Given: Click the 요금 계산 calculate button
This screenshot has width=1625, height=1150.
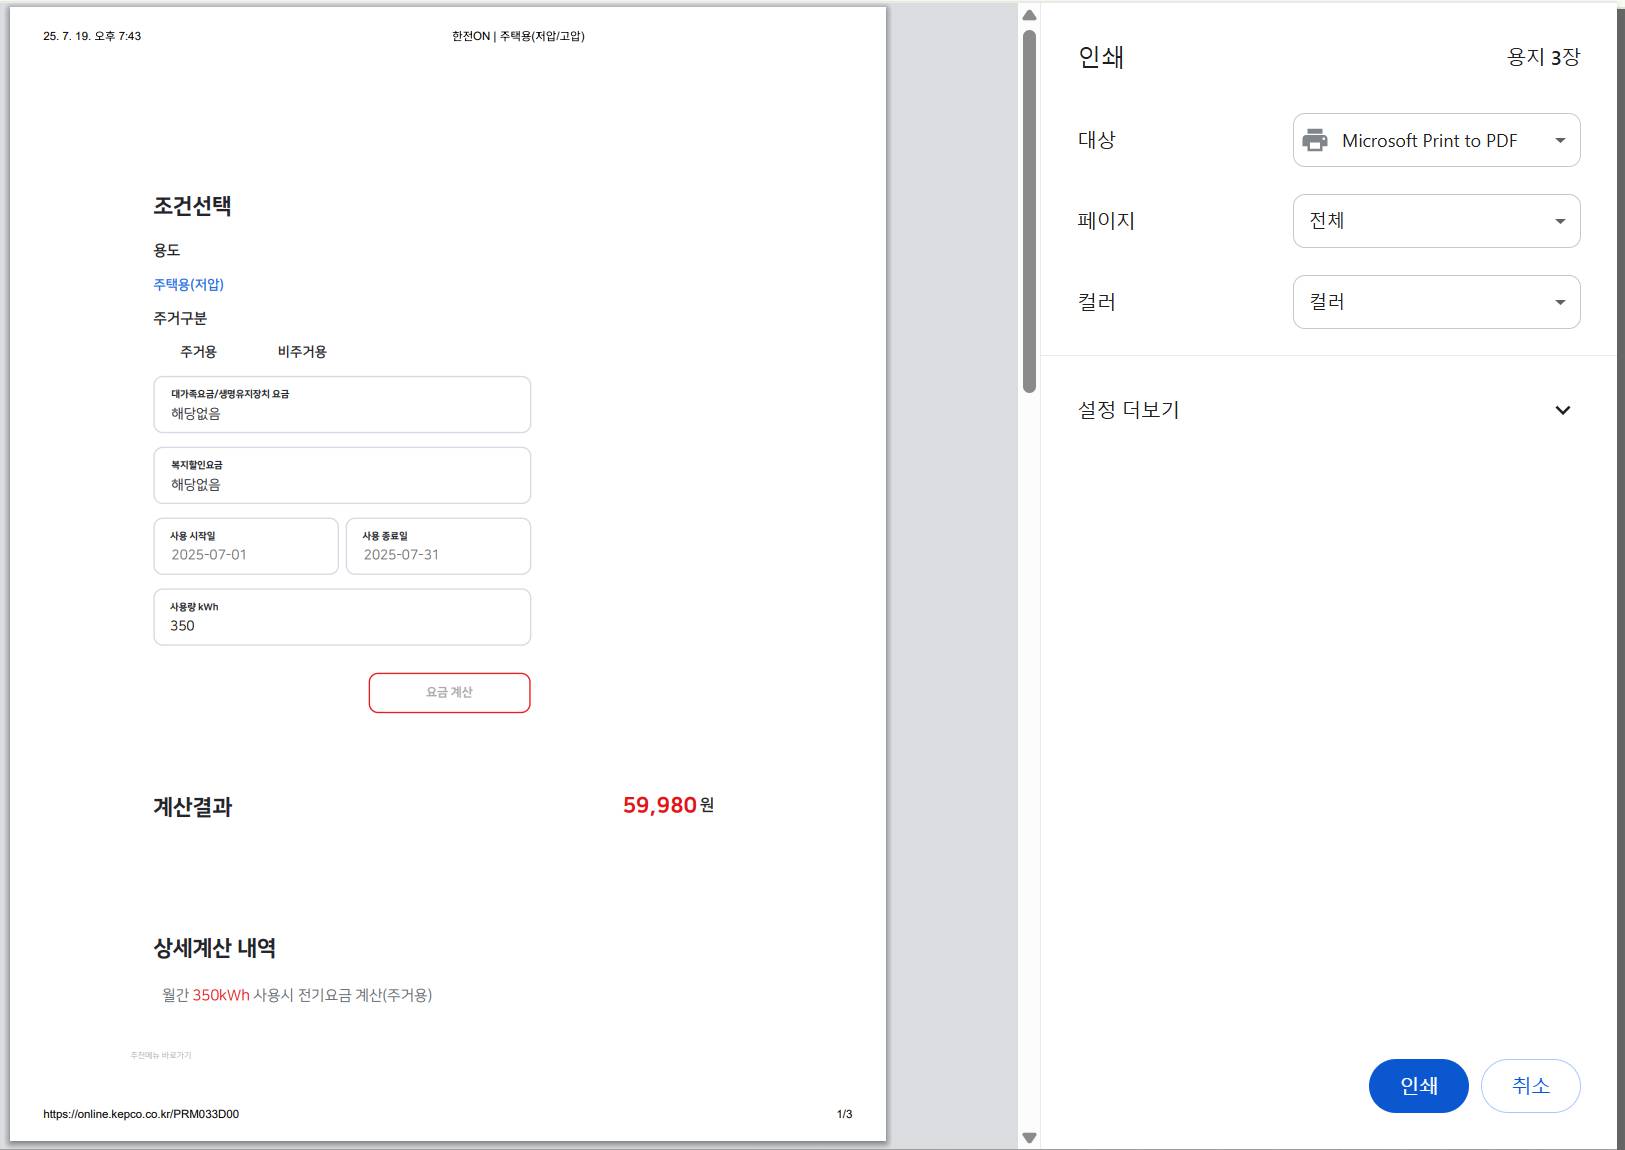Looking at the screenshot, I should (x=449, y=692).
